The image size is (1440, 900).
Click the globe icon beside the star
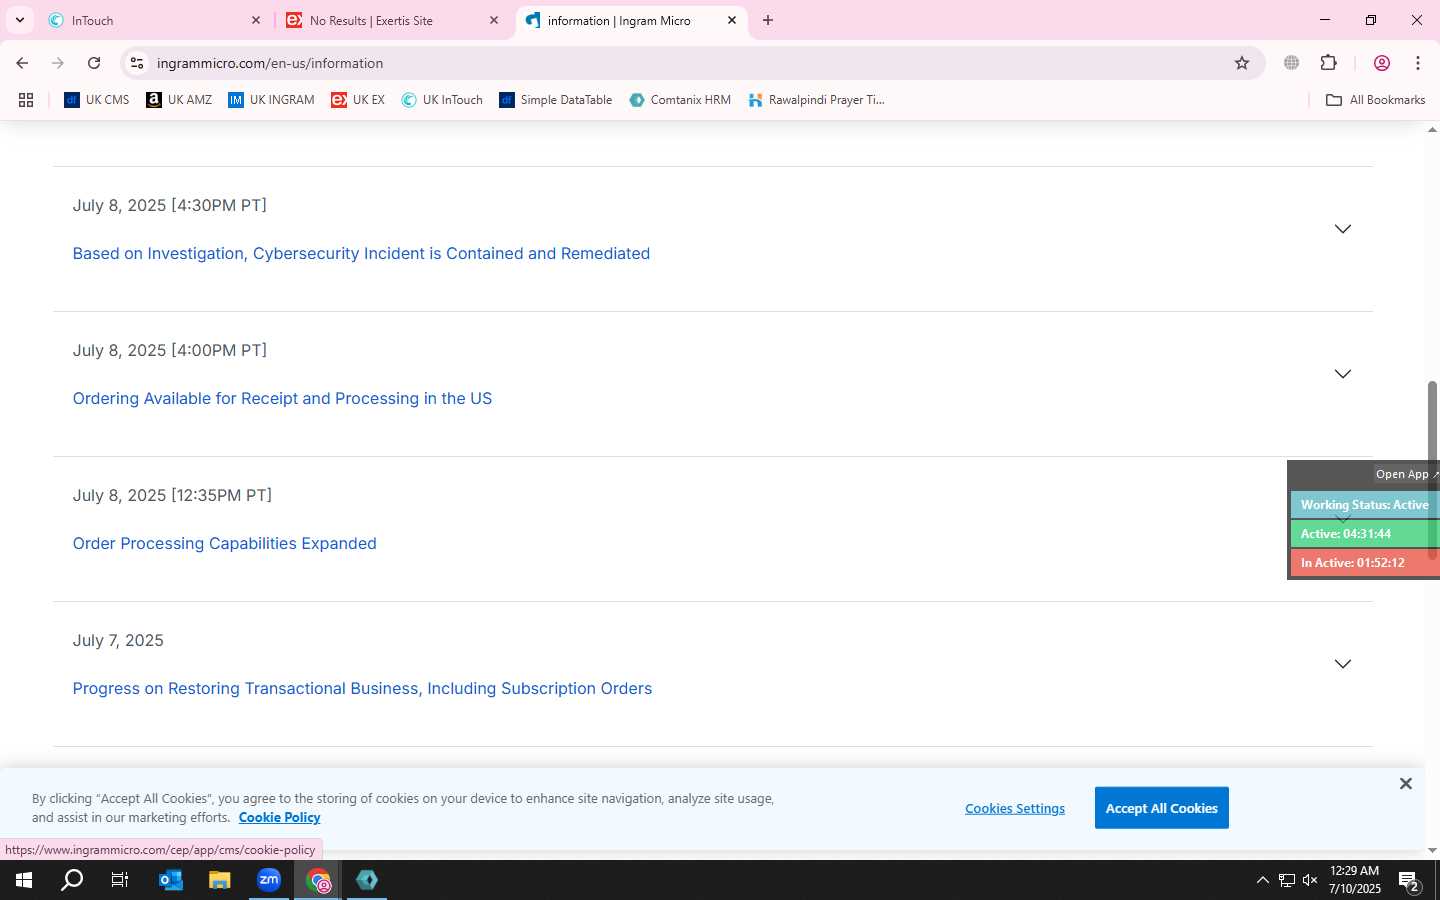coord(1292,63)
